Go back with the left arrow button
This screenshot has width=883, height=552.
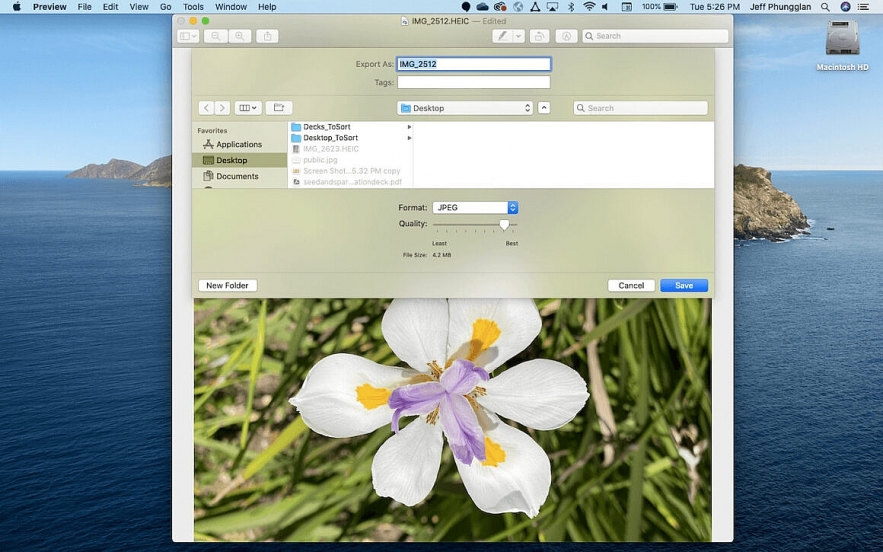[206, 108]
